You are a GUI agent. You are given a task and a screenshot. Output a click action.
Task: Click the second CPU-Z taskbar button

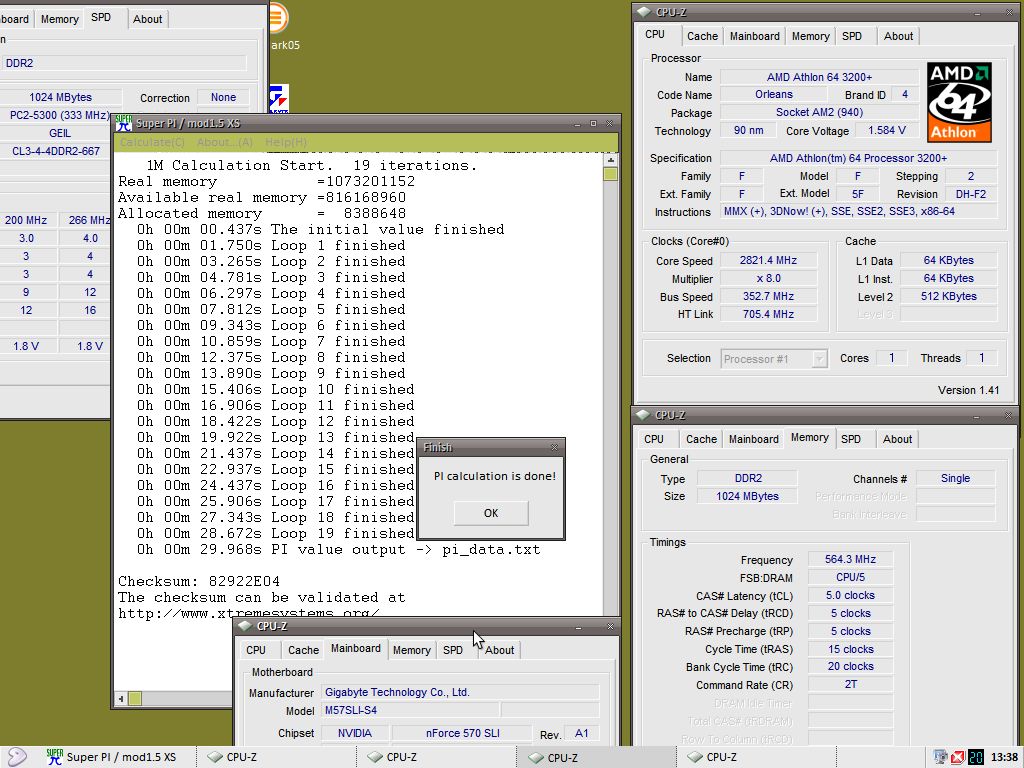coord(438,757)
